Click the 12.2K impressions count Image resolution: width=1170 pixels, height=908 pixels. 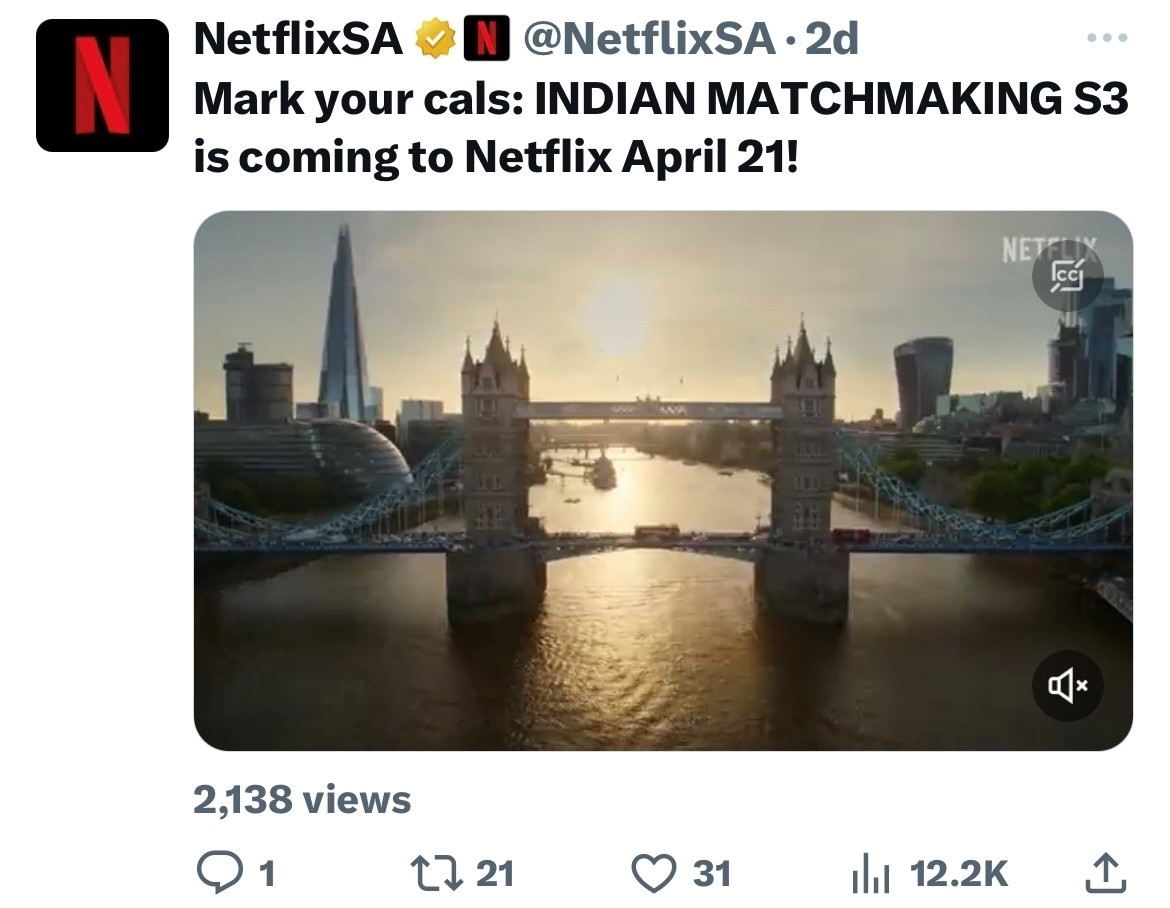[959, 873]
